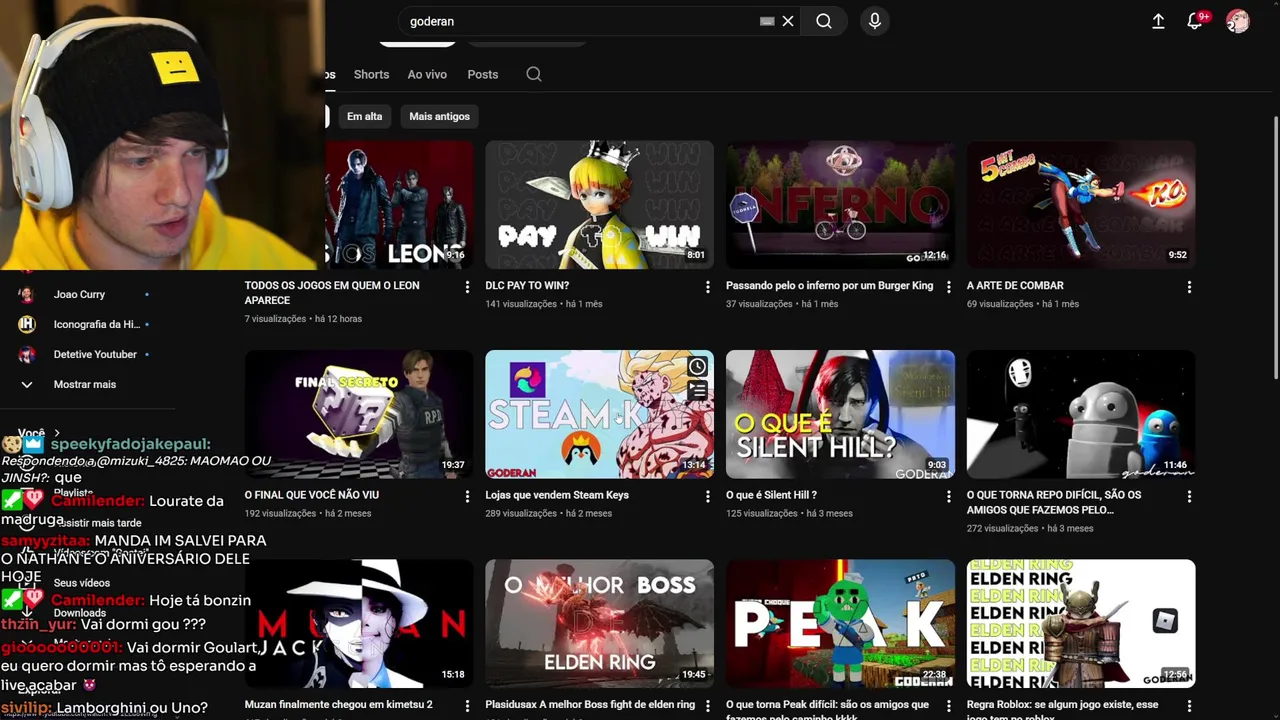Open options menu for Lojas que vendem Steam Keys

708,496
